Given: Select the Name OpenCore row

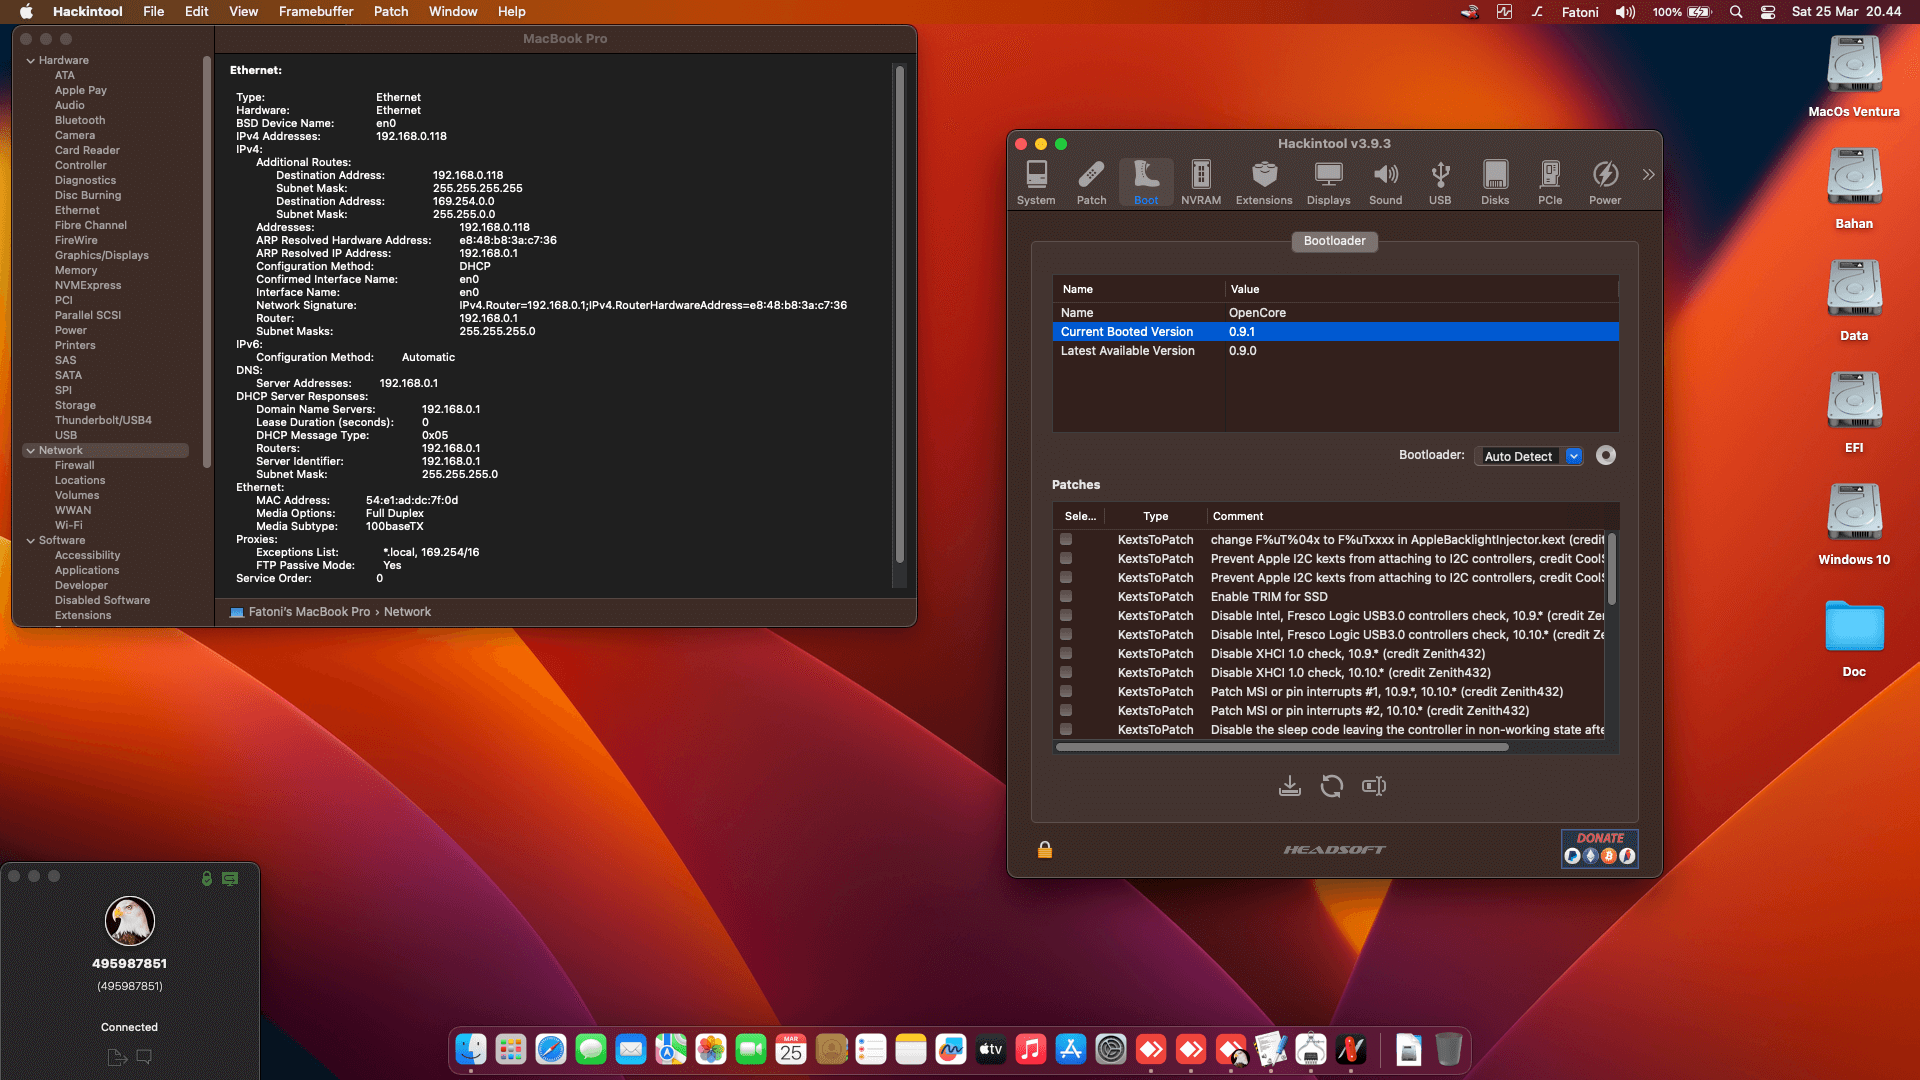Looking at the screenshot, I should pos(1335,313).
